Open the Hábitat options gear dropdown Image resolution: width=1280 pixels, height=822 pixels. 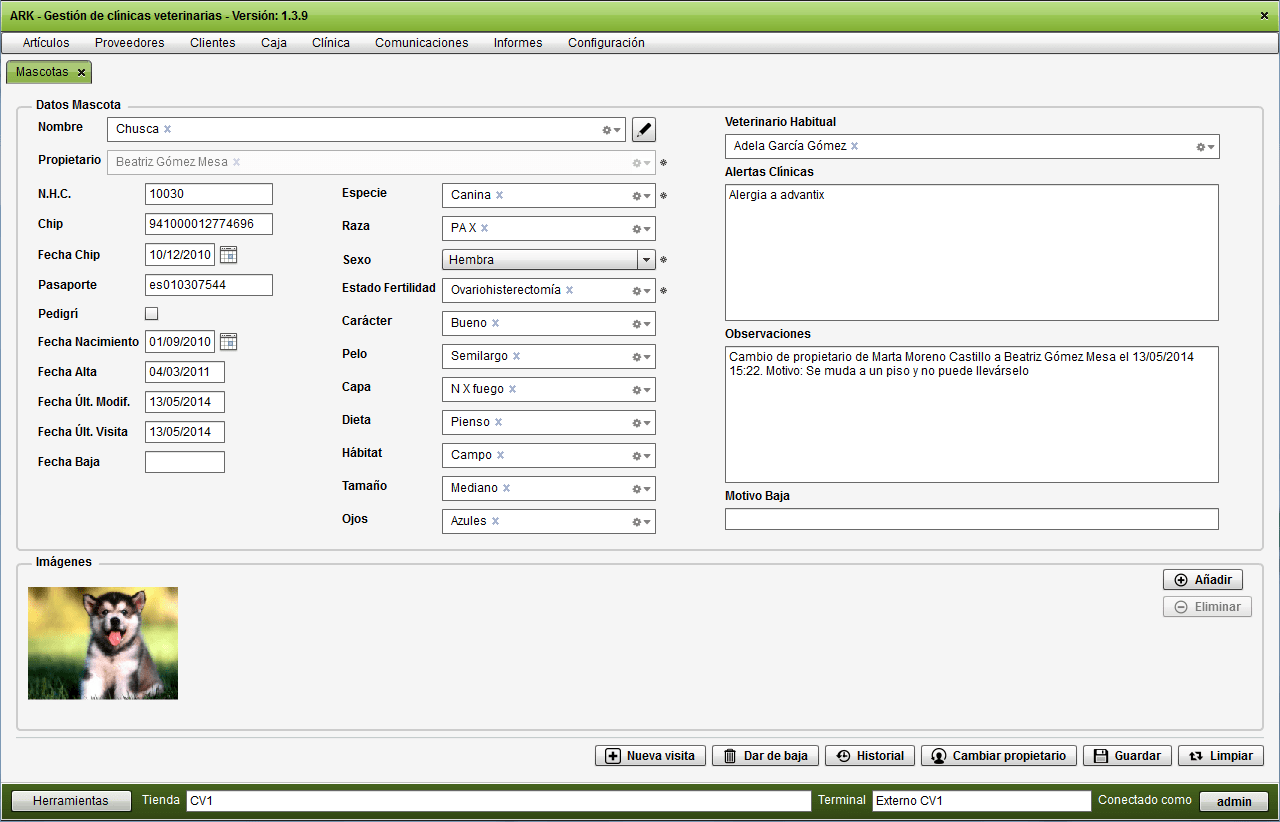[641, 456]
